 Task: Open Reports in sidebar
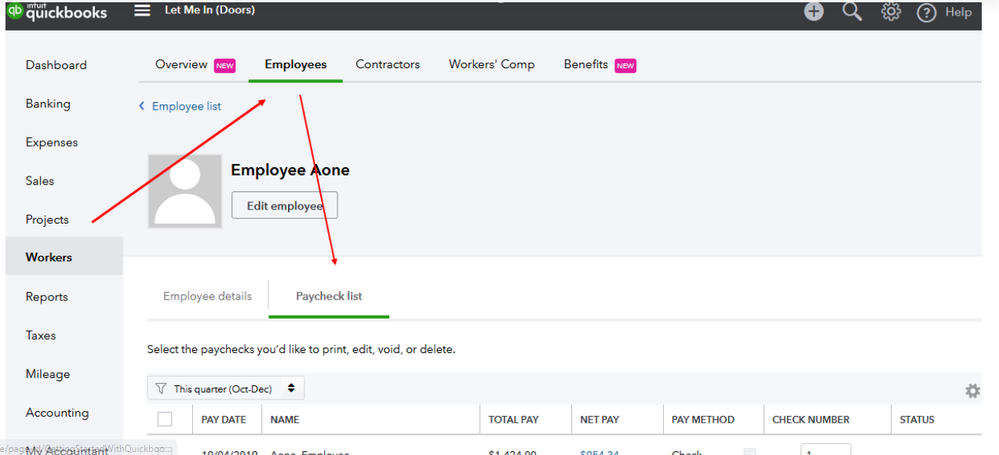(47, 297)
